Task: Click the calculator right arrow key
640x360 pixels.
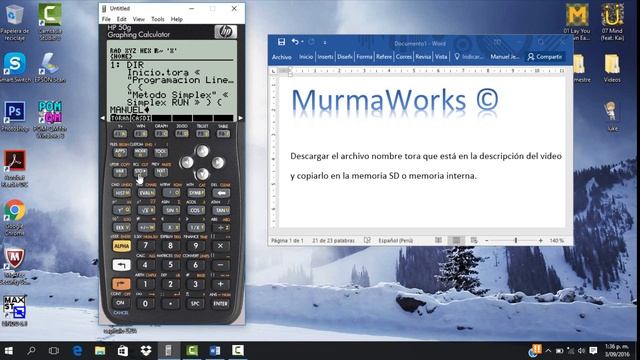Action: (218, 162)
